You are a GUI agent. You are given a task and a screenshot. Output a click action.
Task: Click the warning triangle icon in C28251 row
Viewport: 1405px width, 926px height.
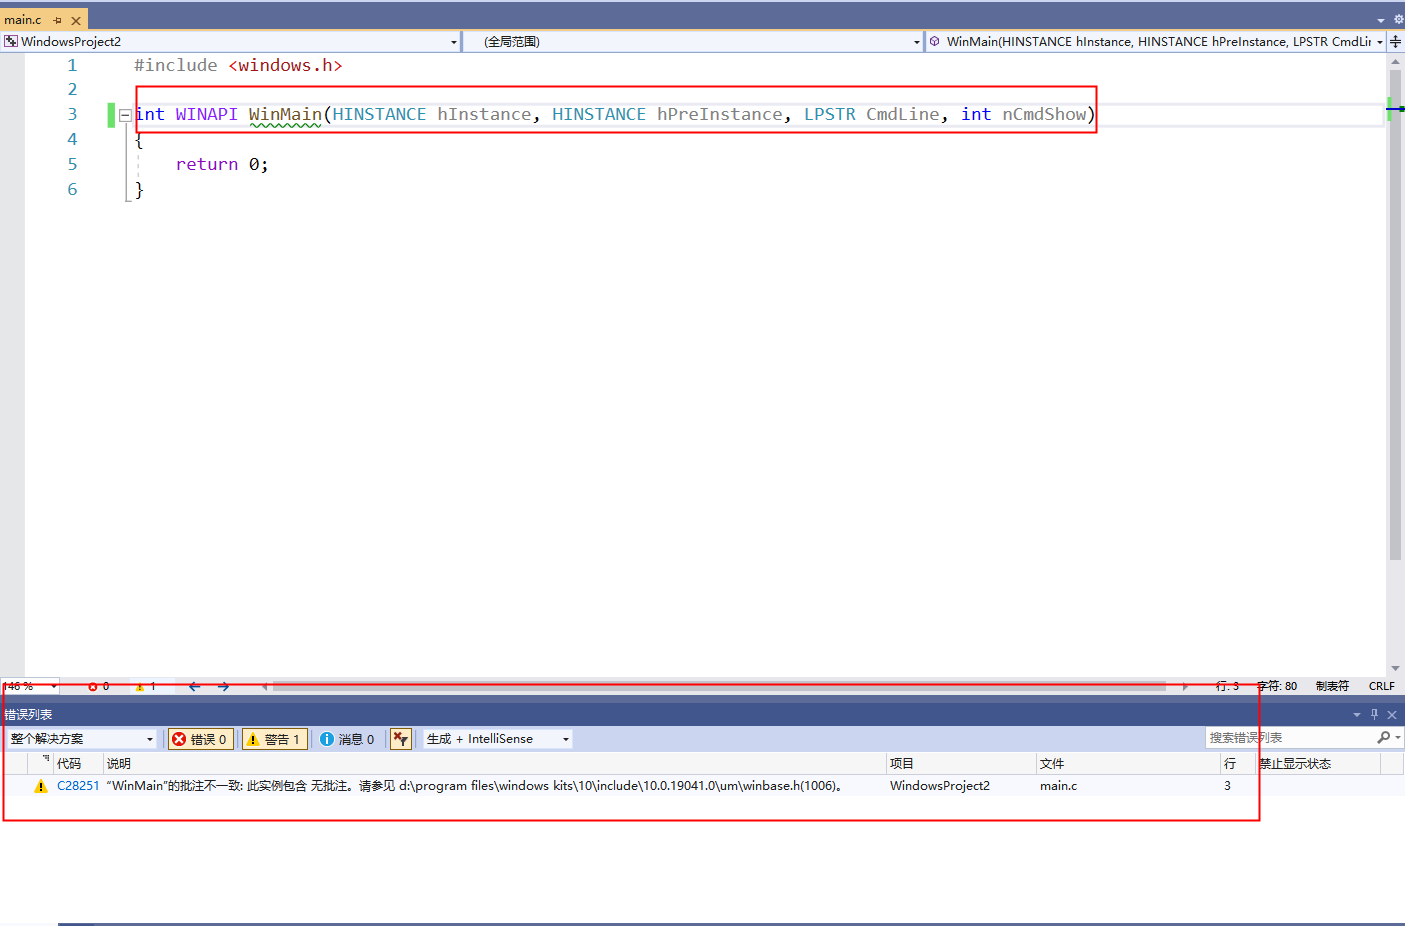[41, 787]
